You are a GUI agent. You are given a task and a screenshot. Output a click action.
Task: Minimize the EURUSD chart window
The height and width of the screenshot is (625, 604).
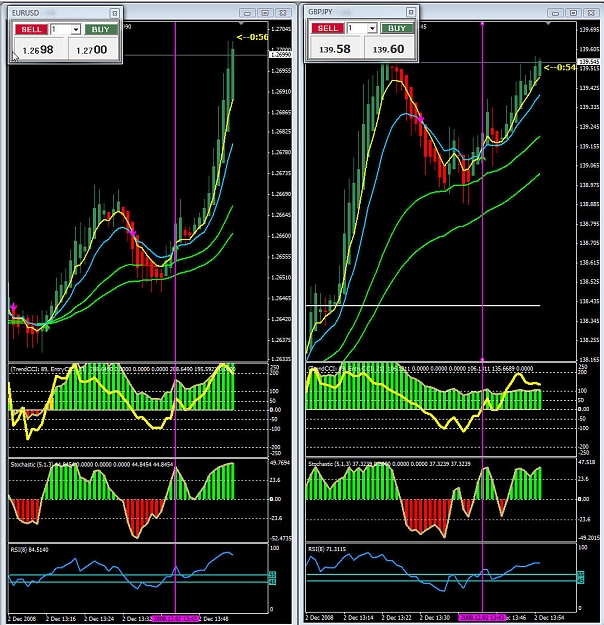pos(247,13)
